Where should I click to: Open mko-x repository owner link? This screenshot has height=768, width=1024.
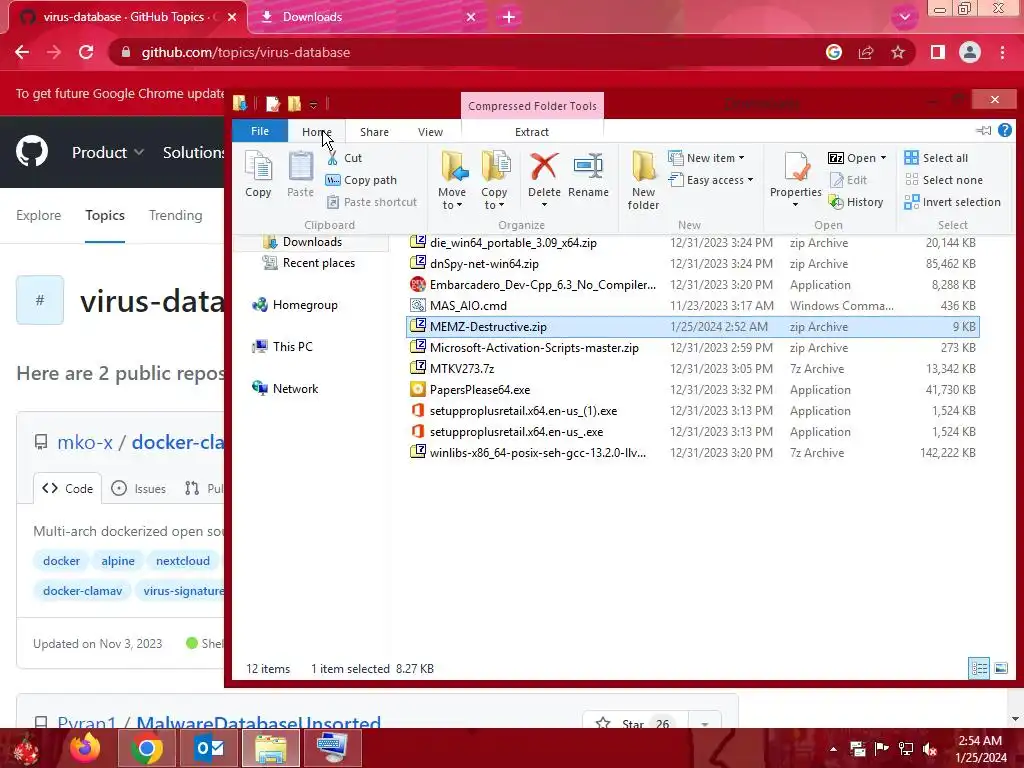coord(85,442)
